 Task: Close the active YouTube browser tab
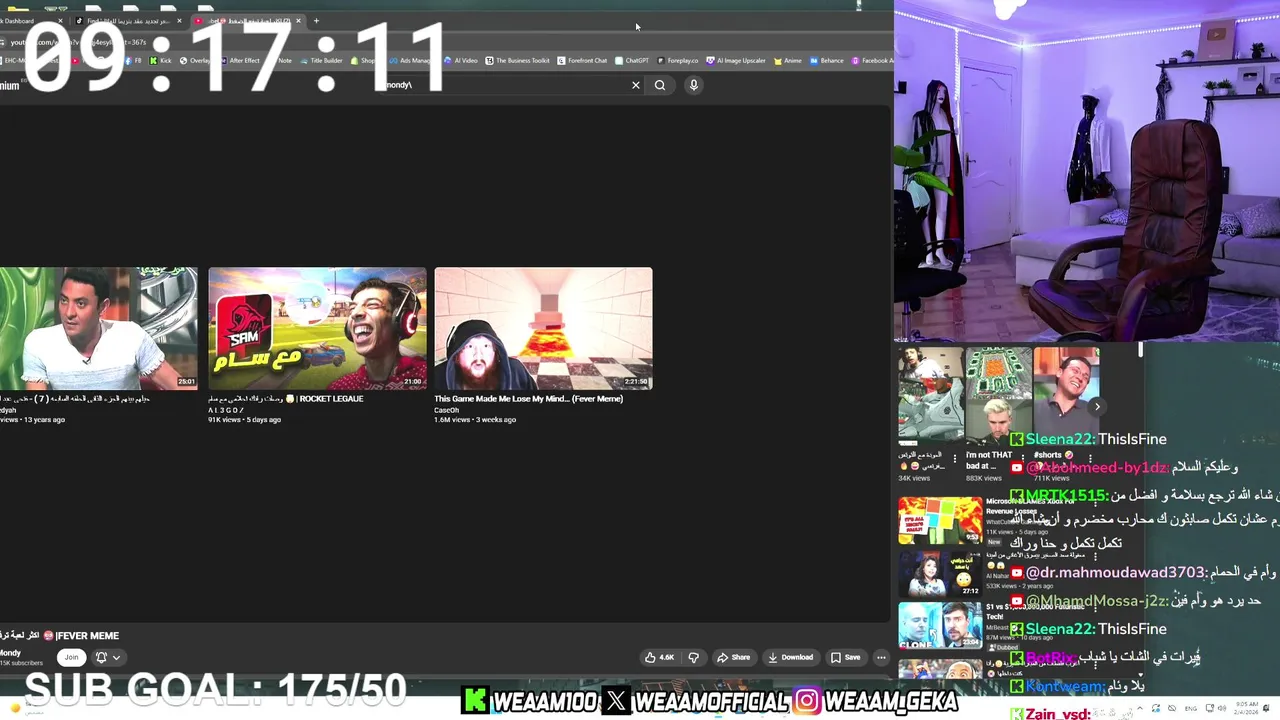point(298,21)
